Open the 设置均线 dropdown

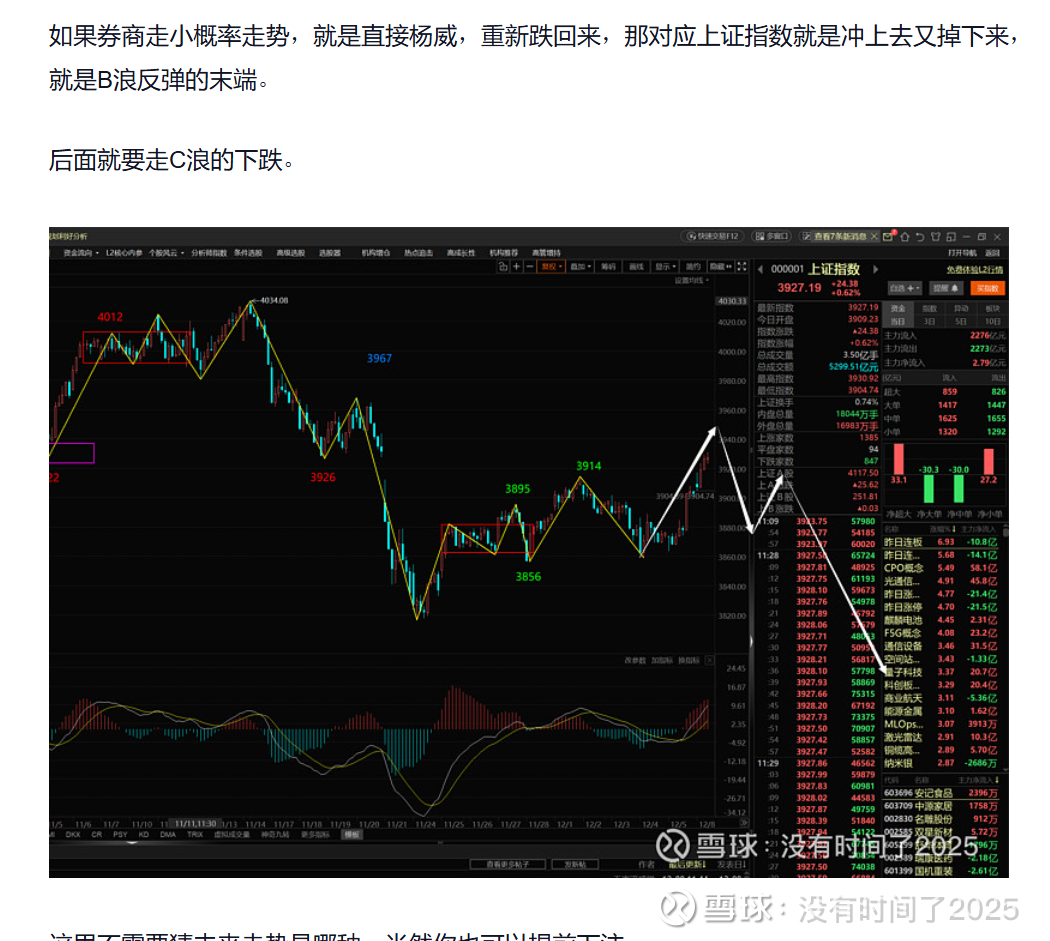point(692,280)
